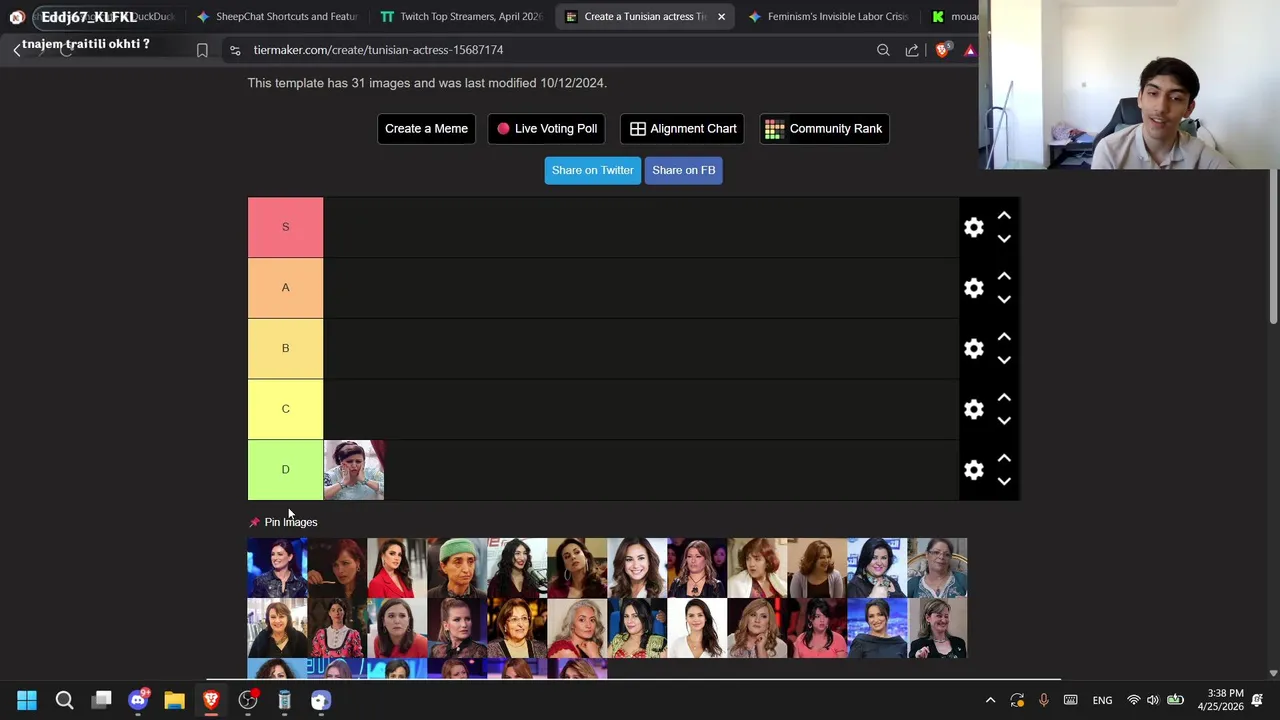Select the yellow C tier label
This screenshot has width=1280, height=720.
click(285, 409)
